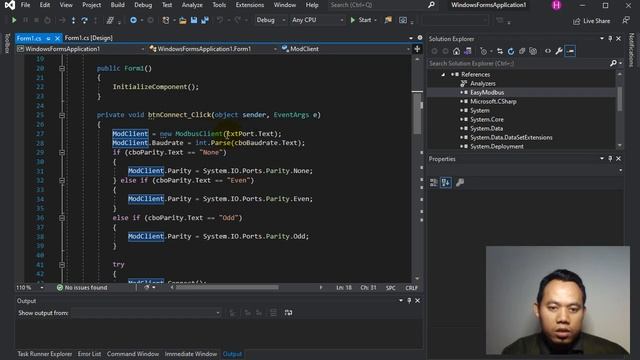The height and width of the screenshot is (360, 640).
Task: Pin the Properties panel
Action: click(610, 158)
